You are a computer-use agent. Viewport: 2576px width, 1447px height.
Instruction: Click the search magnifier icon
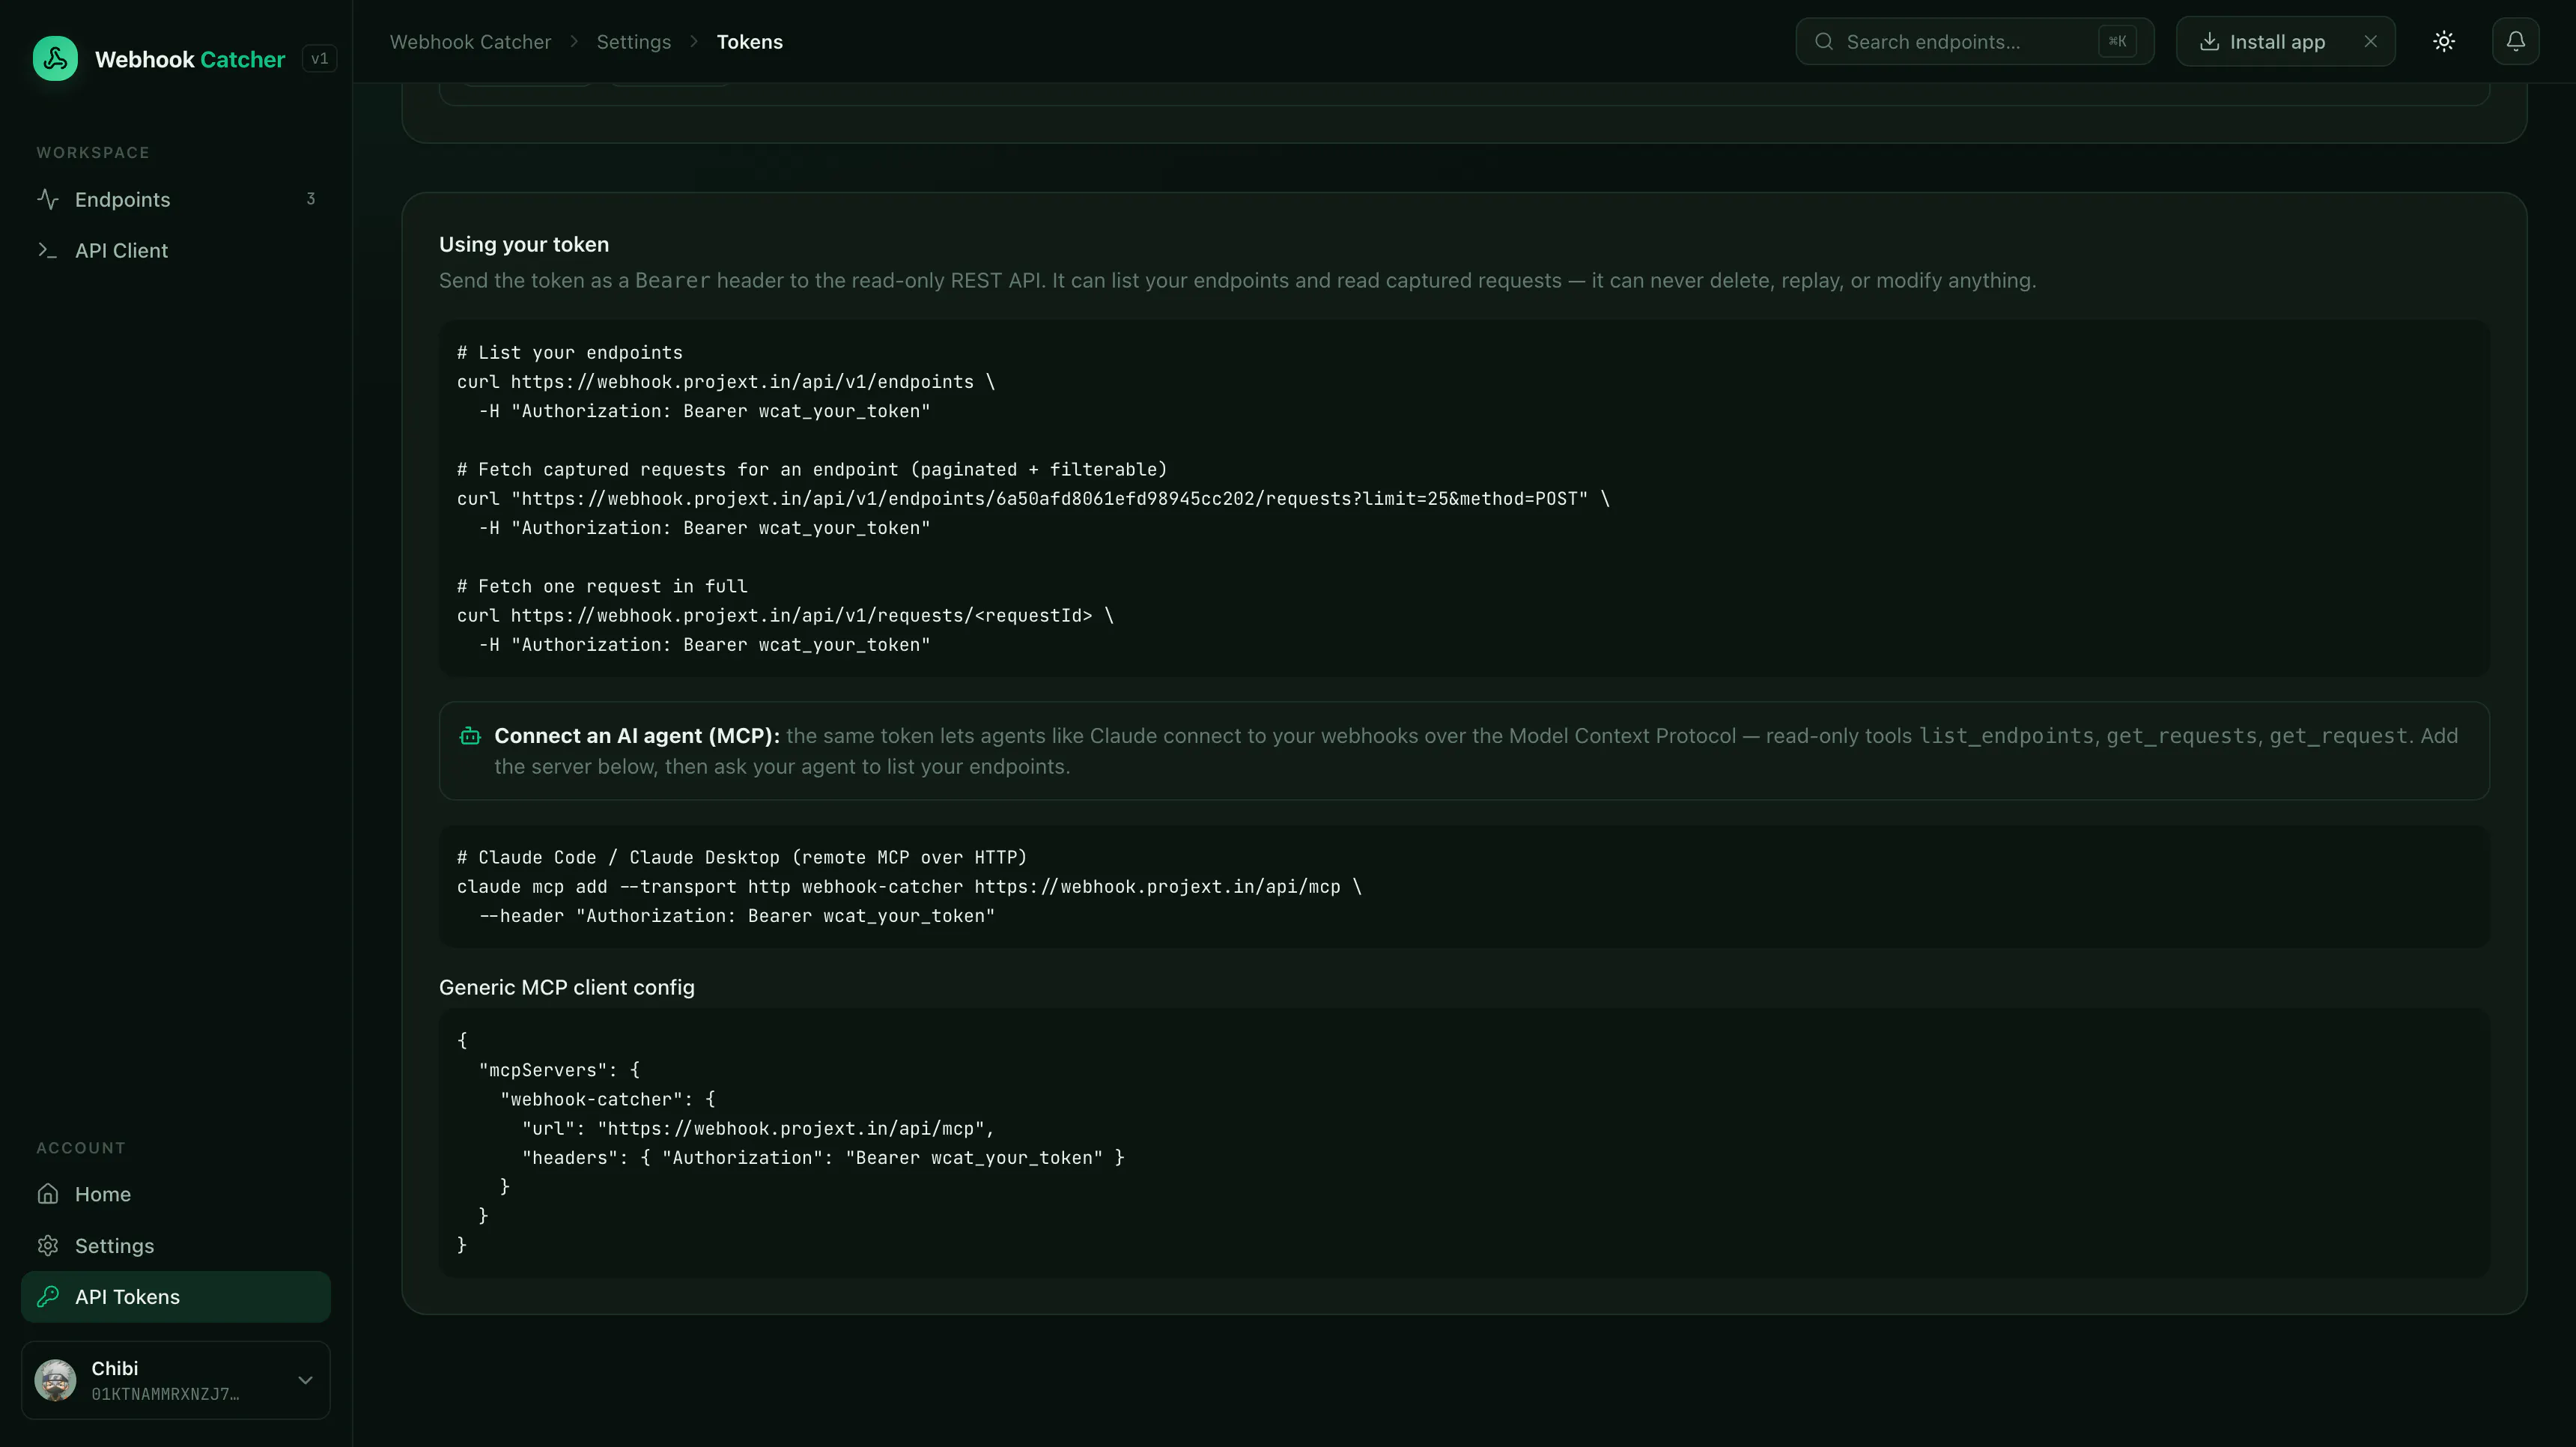[1823, 41]
